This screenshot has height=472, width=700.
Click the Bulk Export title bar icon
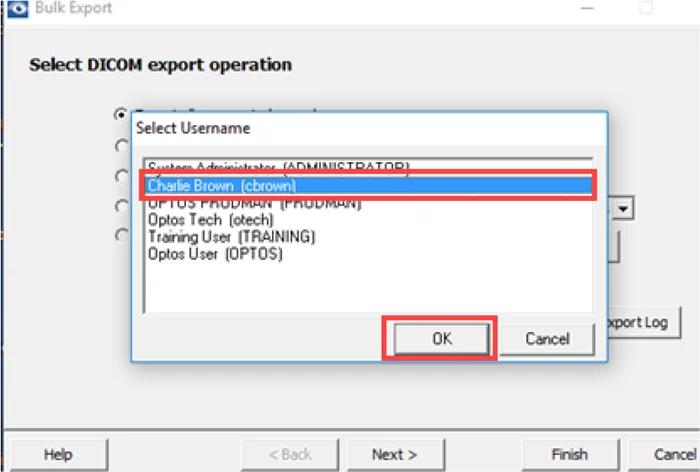pos(15,9)
